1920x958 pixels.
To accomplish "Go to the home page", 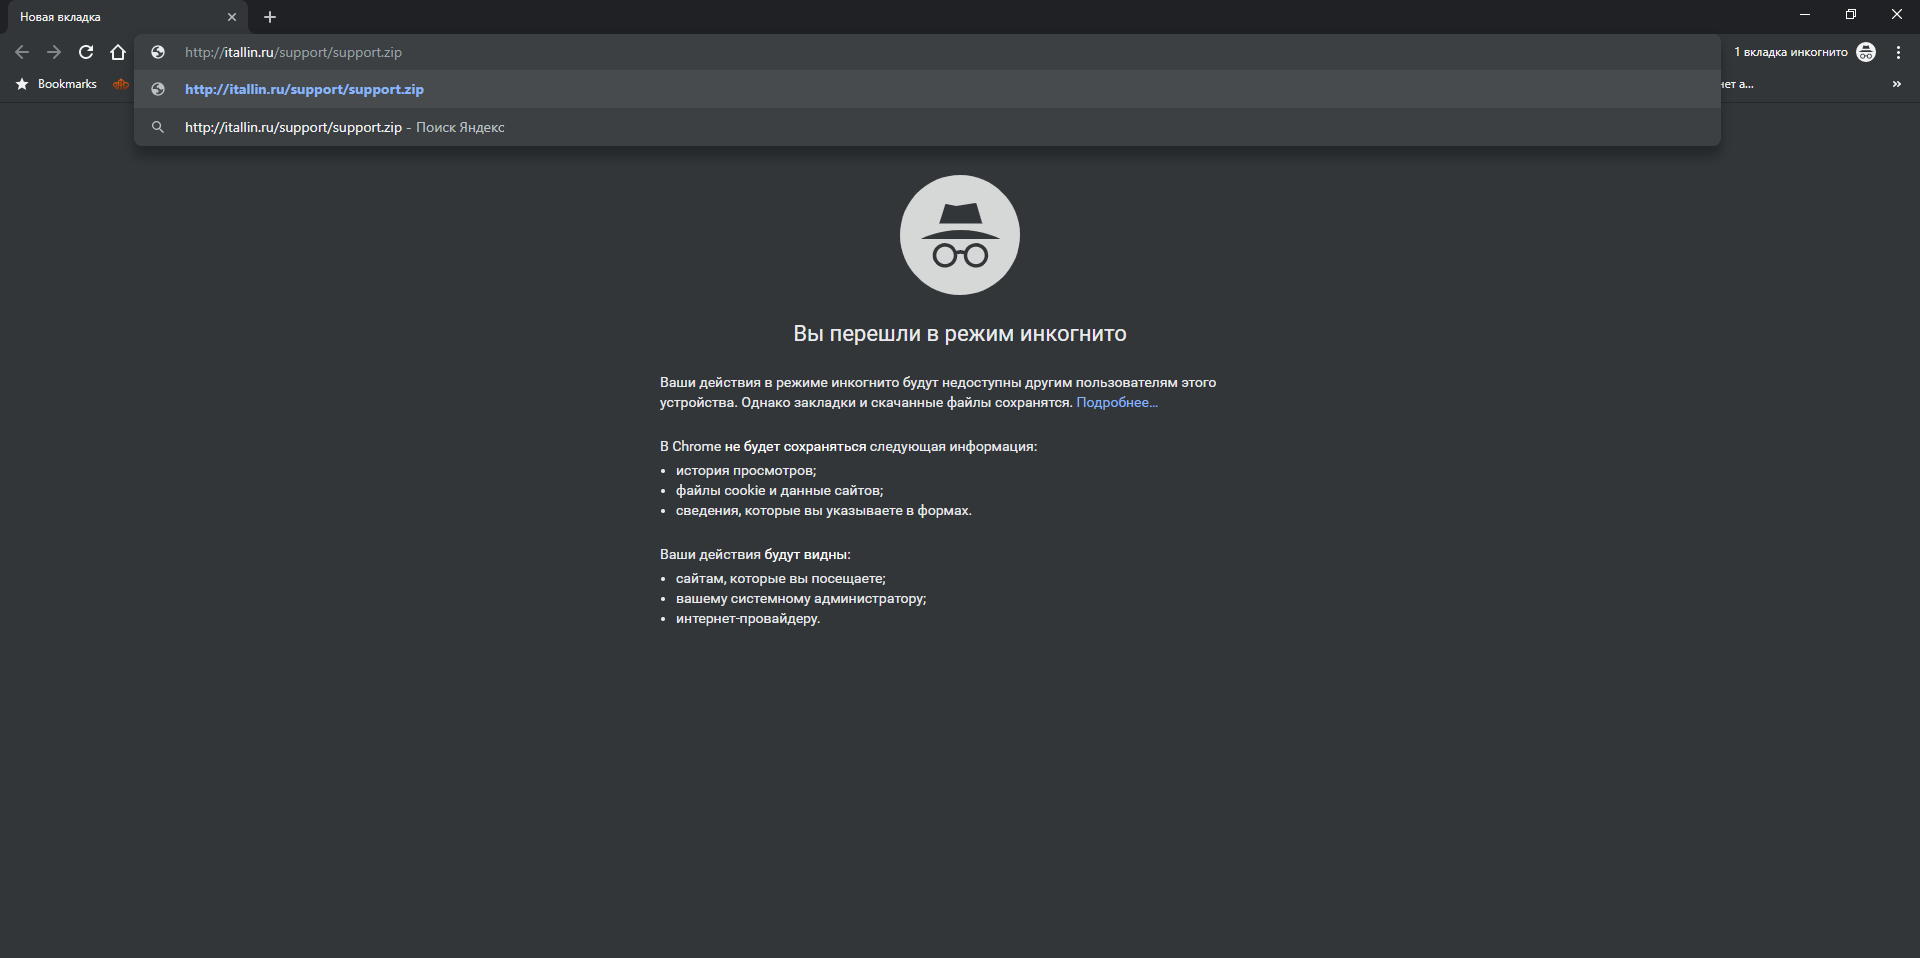I will click(x=118, y=52).
